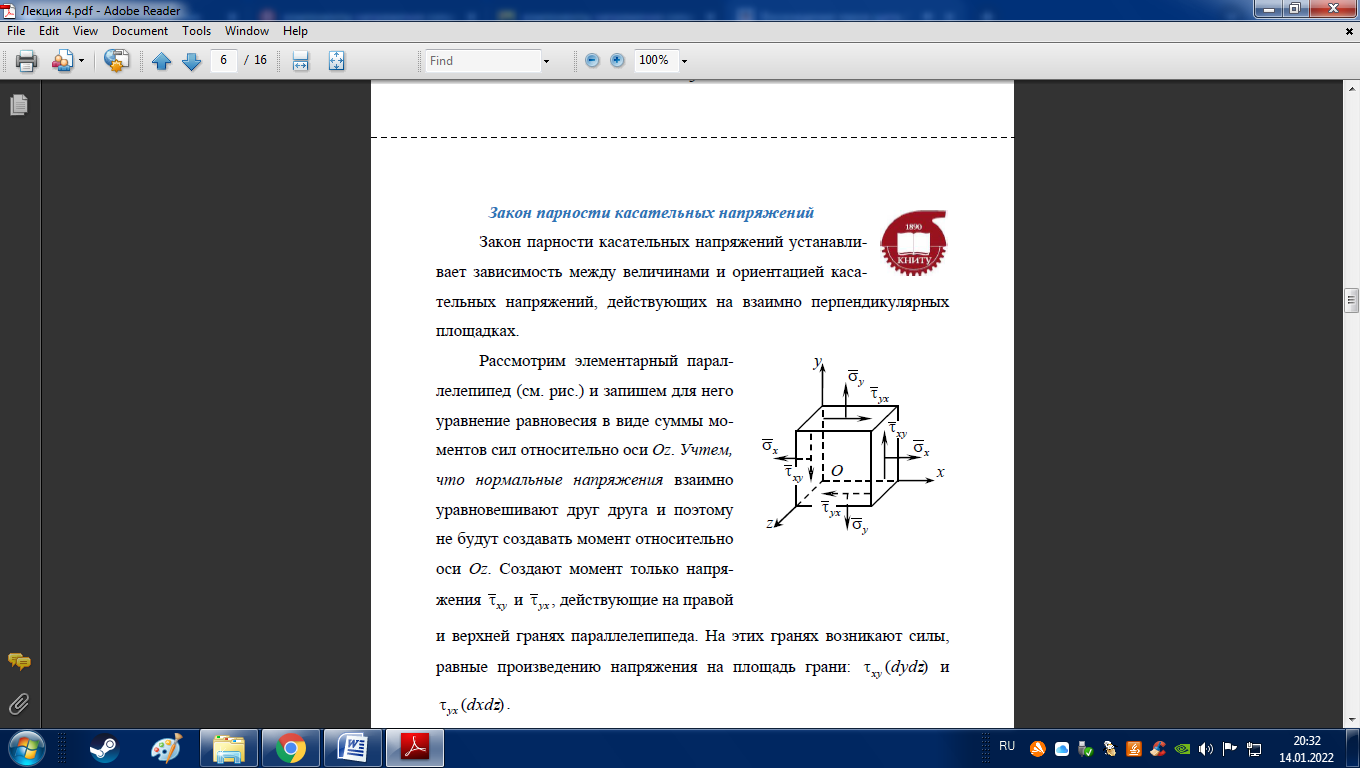Expand the Collaborate button dropdown arrow

[x=82, y=61]
